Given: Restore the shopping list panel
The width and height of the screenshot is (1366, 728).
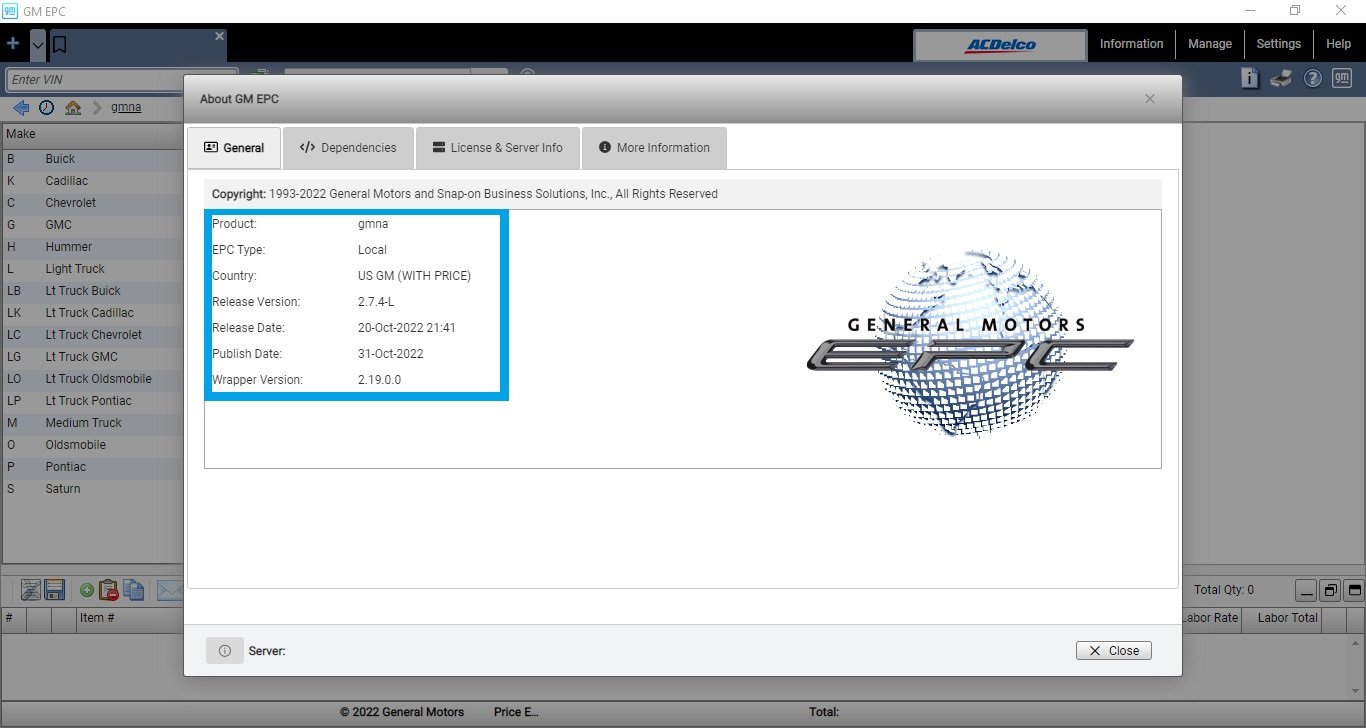Looking at the screenshot, I should 1330,590.
